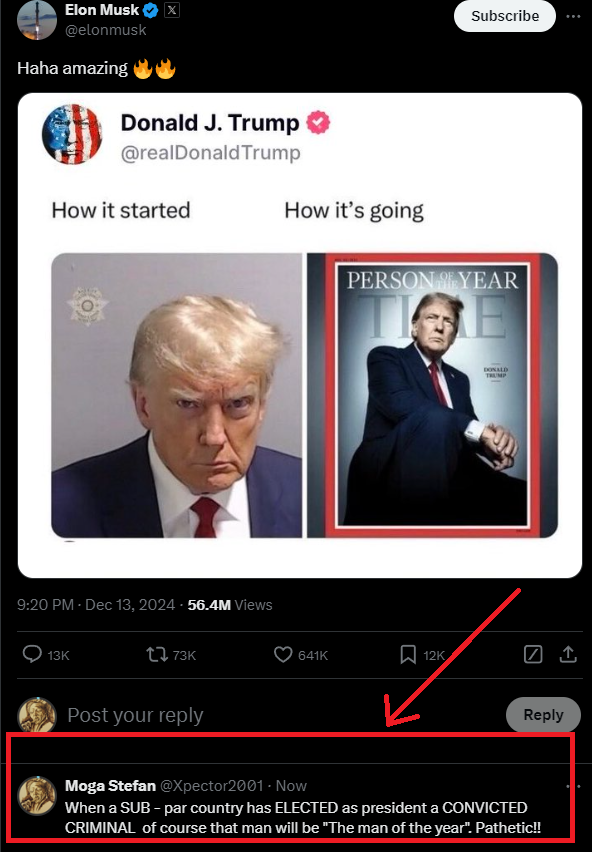Click the 9:20 PM Dec 13, 2024 timestamp
592x852 pixels.
click(96, 605)
